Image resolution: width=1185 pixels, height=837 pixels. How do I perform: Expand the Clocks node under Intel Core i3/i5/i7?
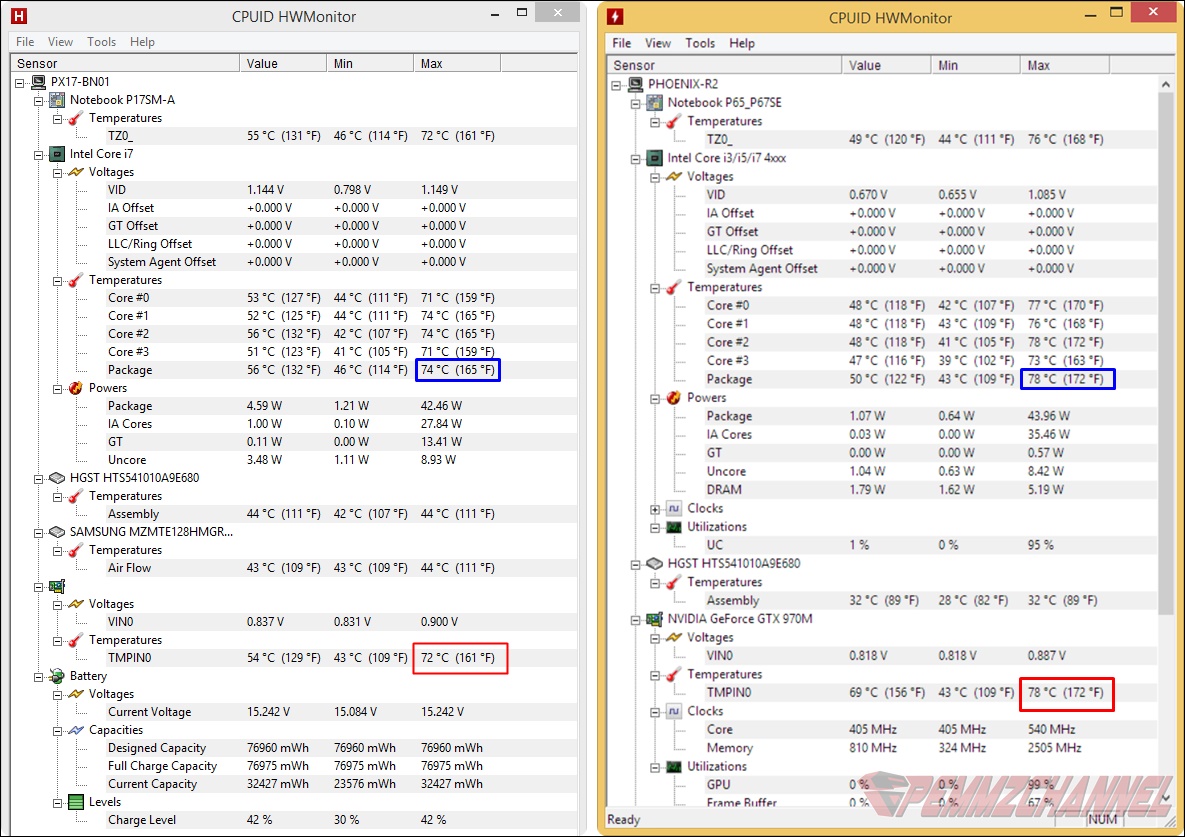coord(655,509)
